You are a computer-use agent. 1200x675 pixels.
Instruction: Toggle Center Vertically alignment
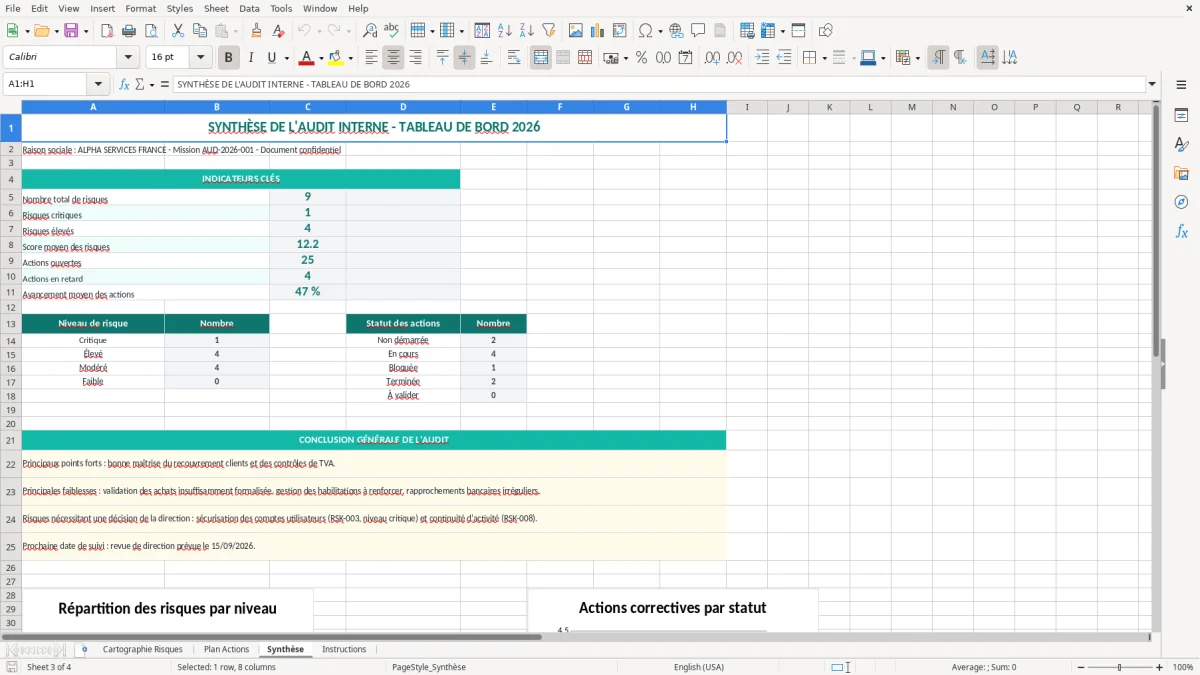[x=465, y=58]
